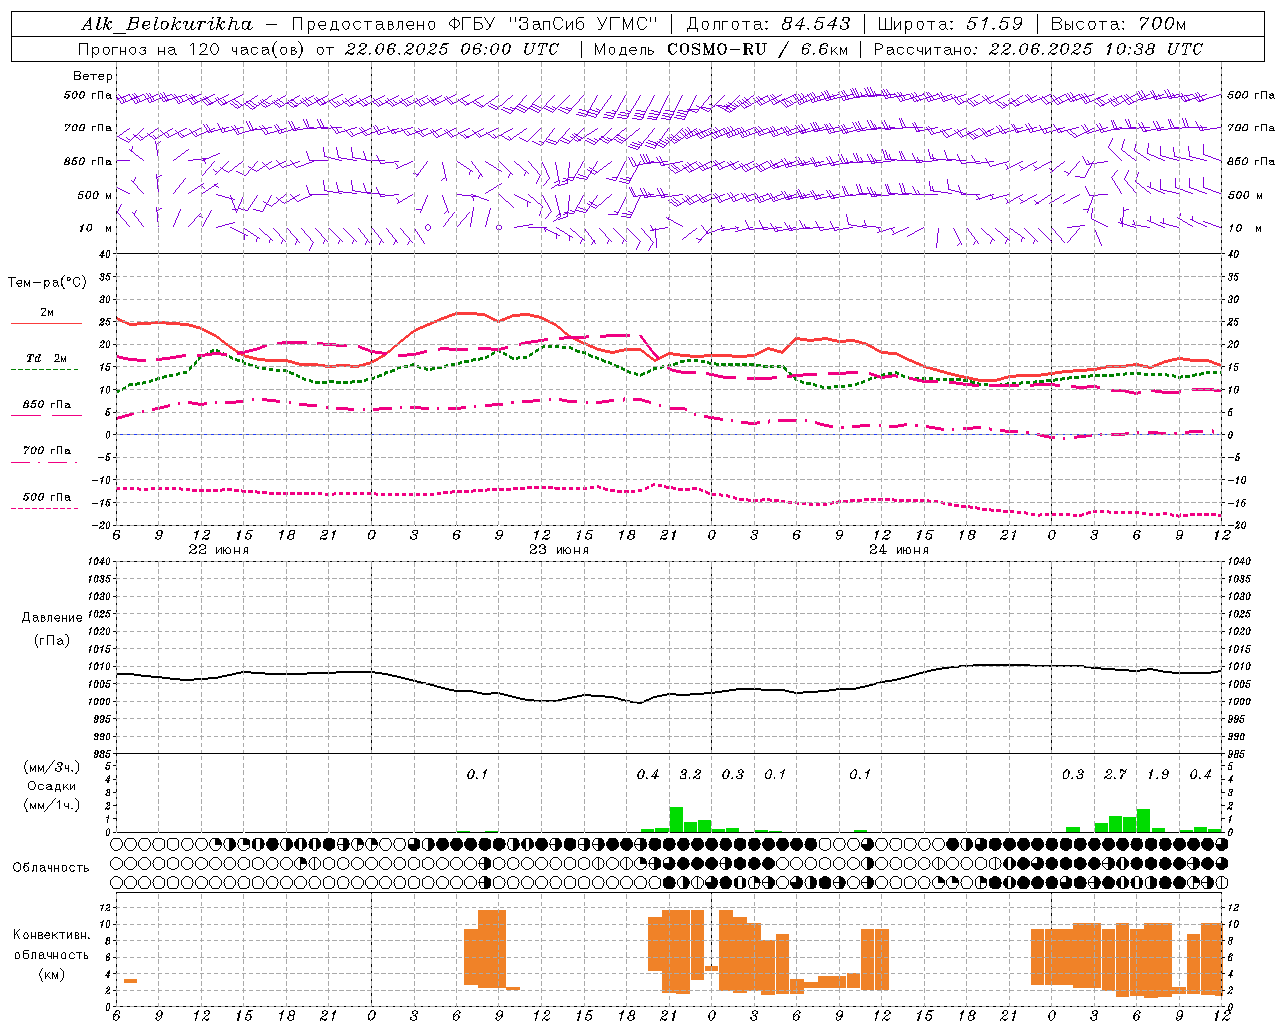1280x1024 pixels.
Task: Click the longitude value Долгота: 84.543
Action: (769, 23)
